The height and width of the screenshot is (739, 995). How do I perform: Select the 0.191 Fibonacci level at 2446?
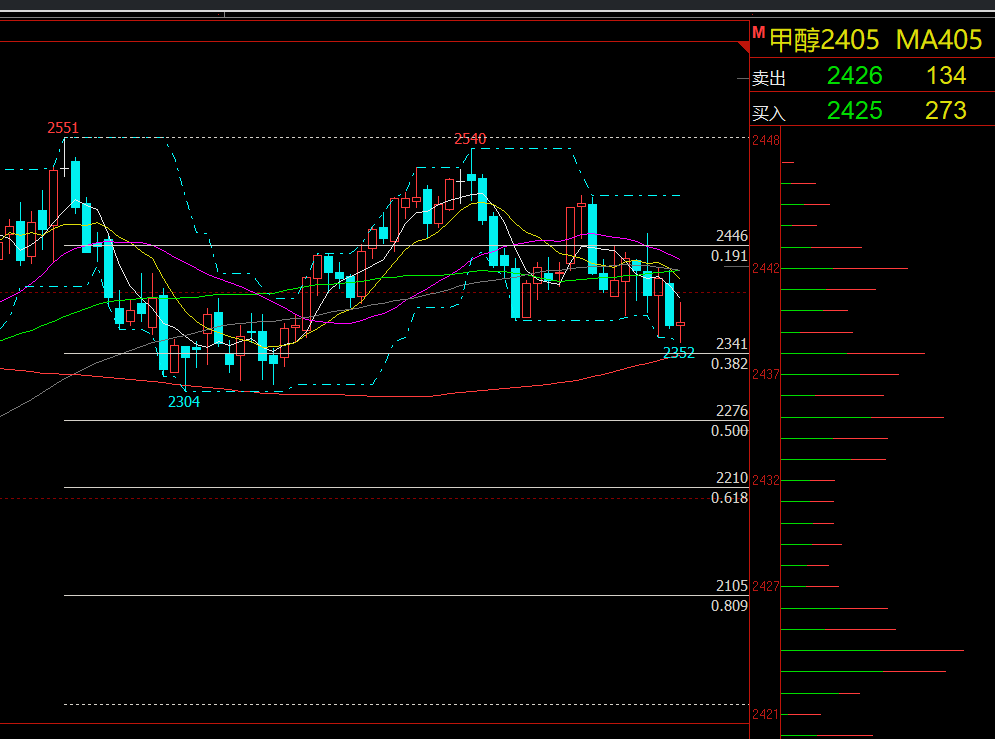[x=729, y=256]
